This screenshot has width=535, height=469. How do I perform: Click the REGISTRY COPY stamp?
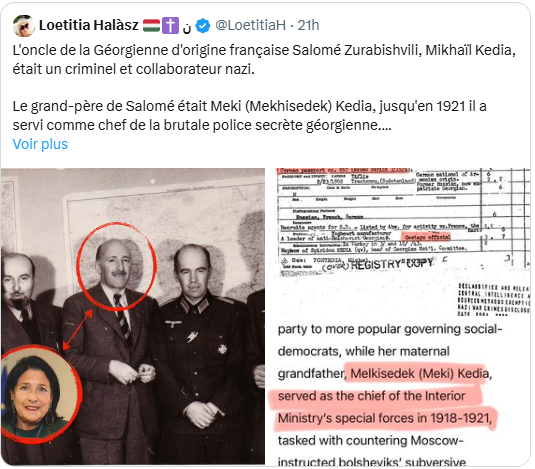pos(391,264)
